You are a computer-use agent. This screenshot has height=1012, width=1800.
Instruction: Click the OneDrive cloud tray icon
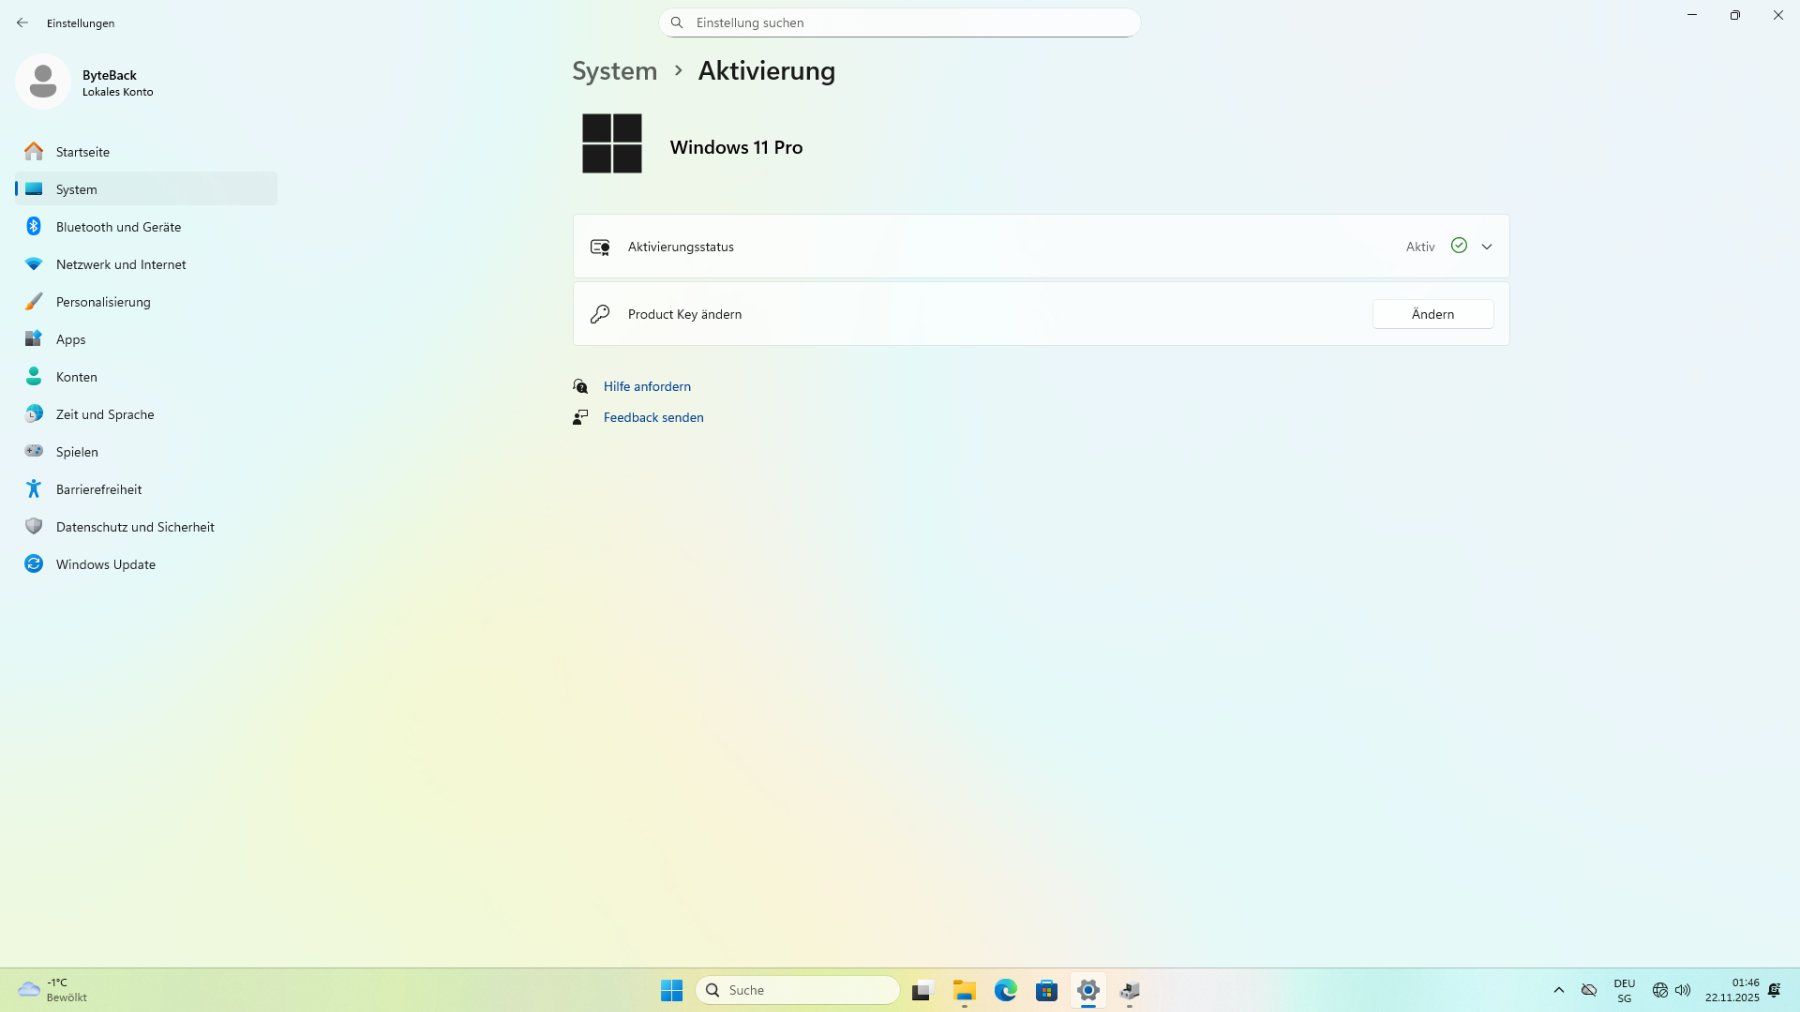coord(1588,990)
